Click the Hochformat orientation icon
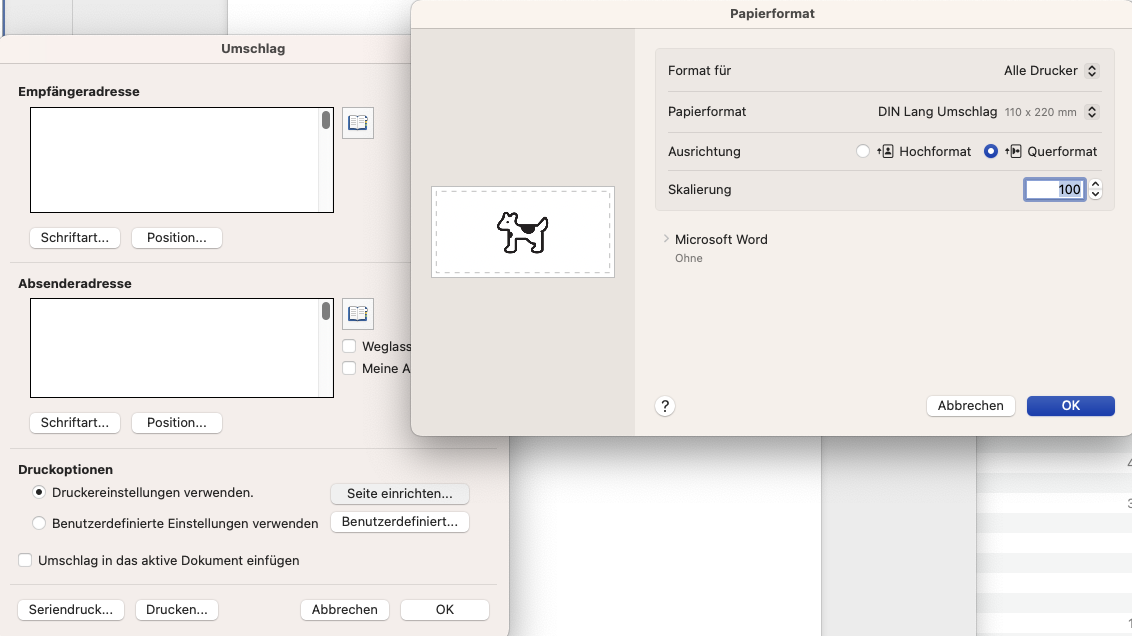The width and height of the screenshot is (1132, 636). (x=886, y=151)
